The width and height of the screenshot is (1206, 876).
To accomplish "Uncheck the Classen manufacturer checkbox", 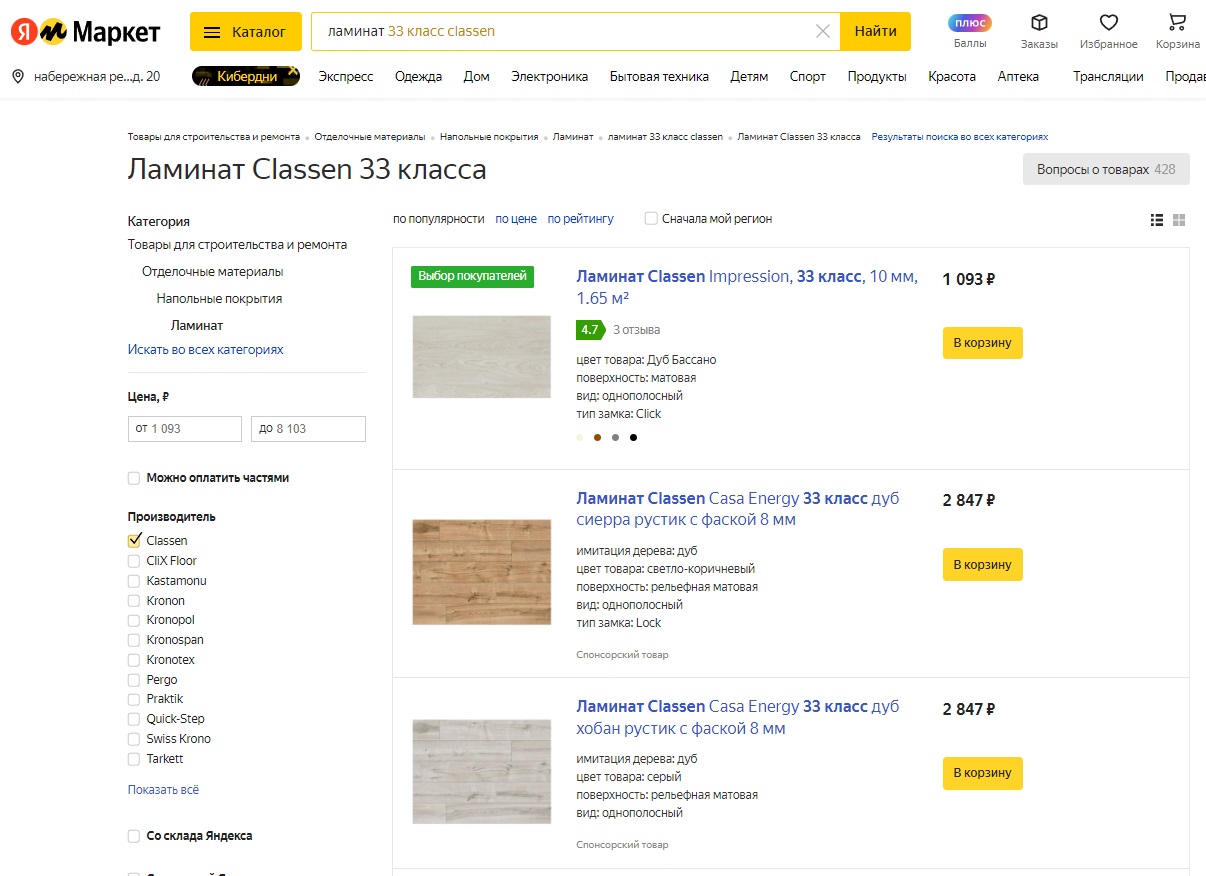I will 134,541.
